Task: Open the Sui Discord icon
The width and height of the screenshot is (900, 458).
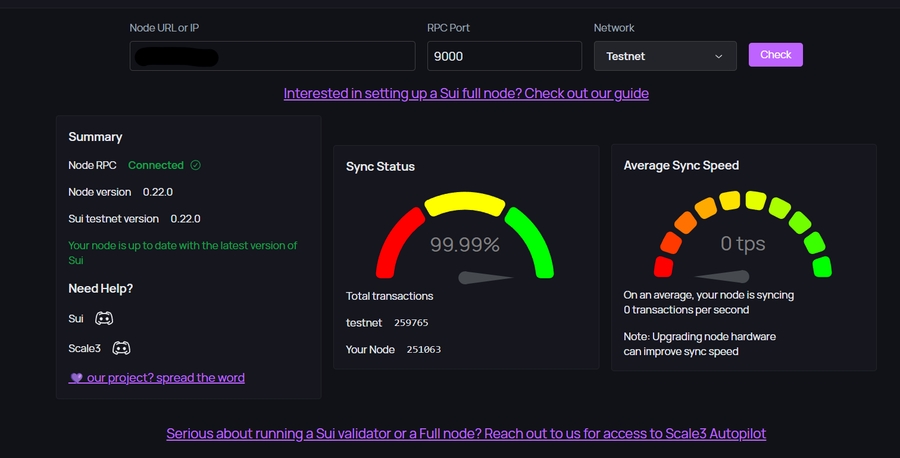Action: pyautogui.click(x=104, y=319)
